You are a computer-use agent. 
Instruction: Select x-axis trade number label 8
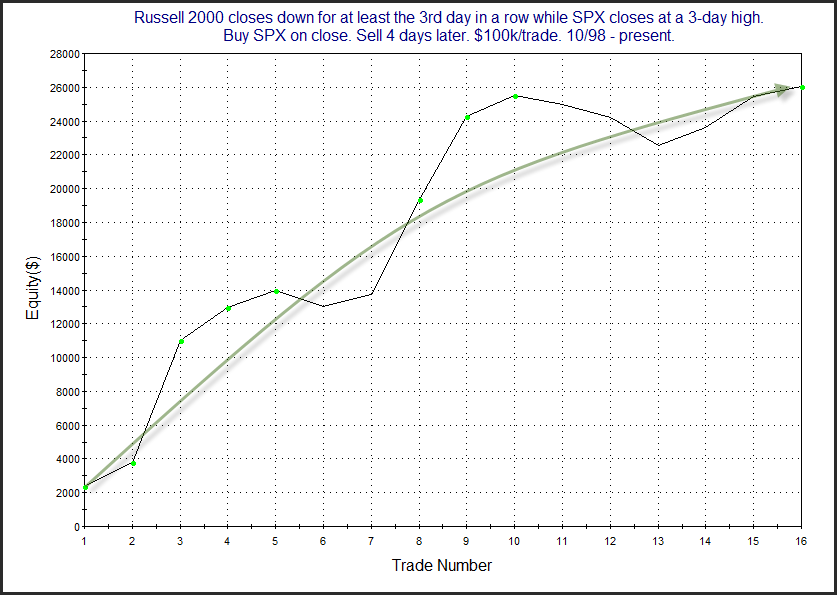[x=419, y=541]
